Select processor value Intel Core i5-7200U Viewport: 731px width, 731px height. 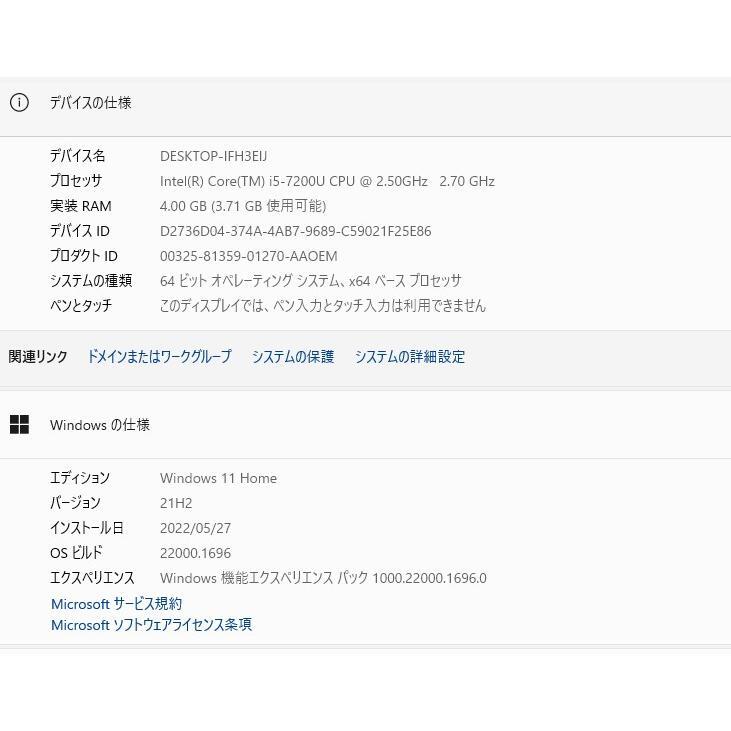[327, 181]
